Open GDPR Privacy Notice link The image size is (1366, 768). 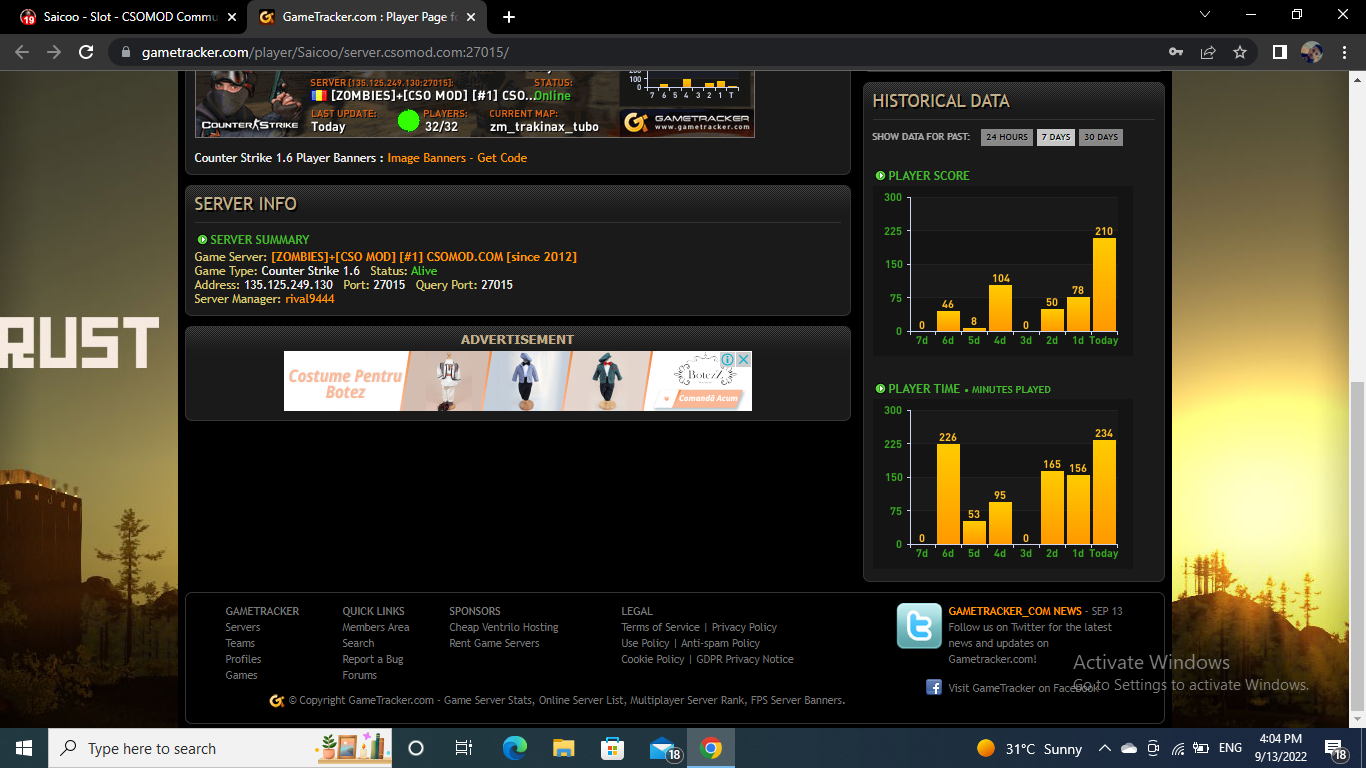click(x=745, y=659)
